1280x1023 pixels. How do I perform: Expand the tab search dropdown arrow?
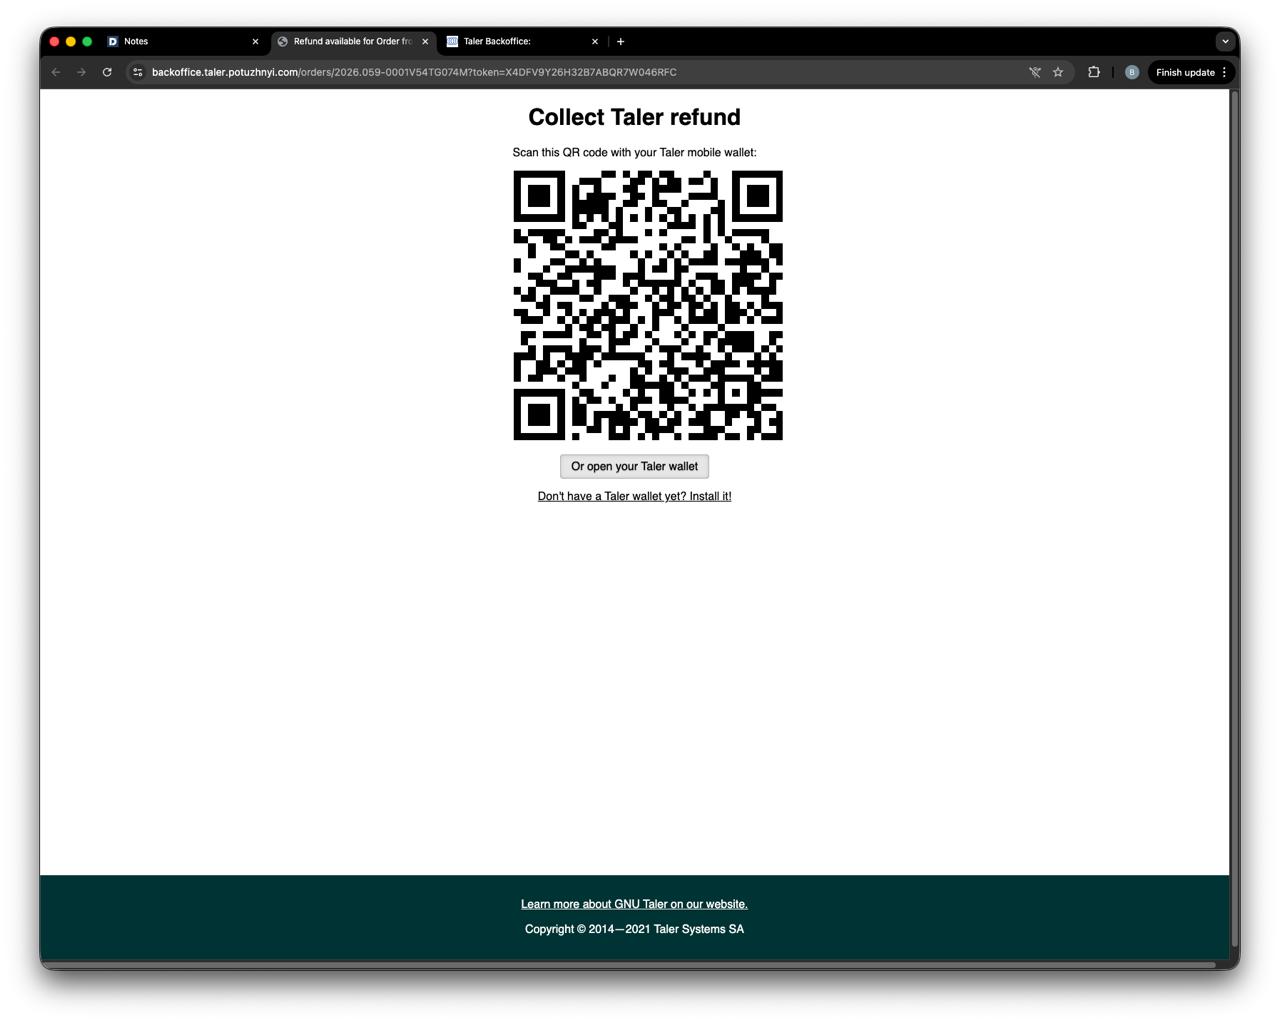point(1225,41)
